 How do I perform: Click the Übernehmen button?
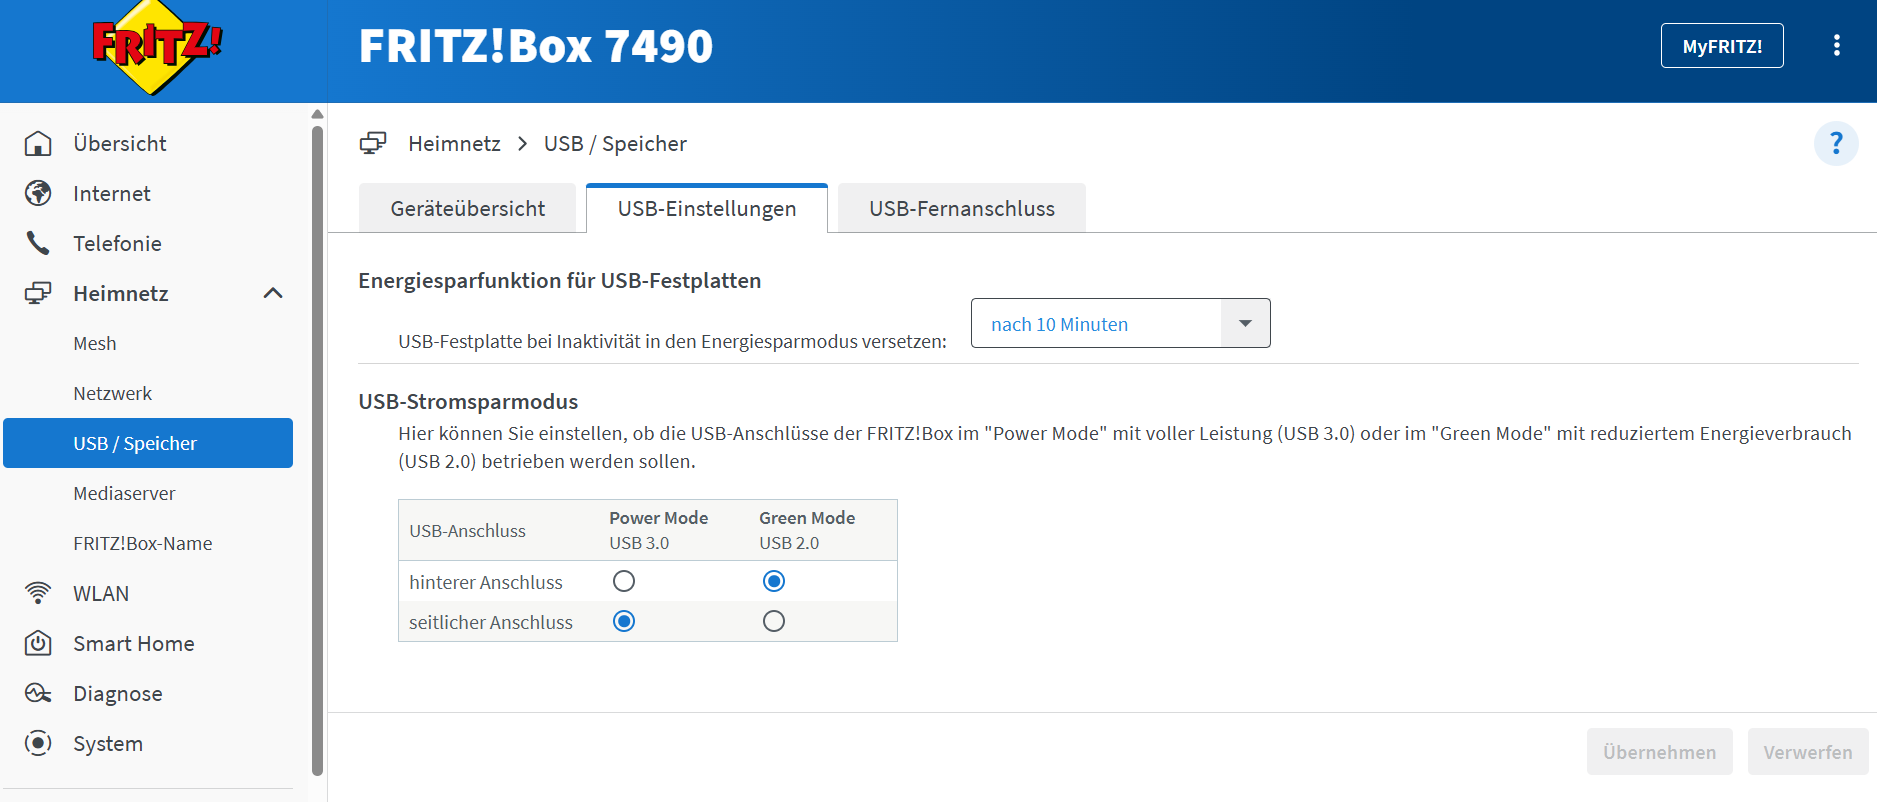point(1659,752)
